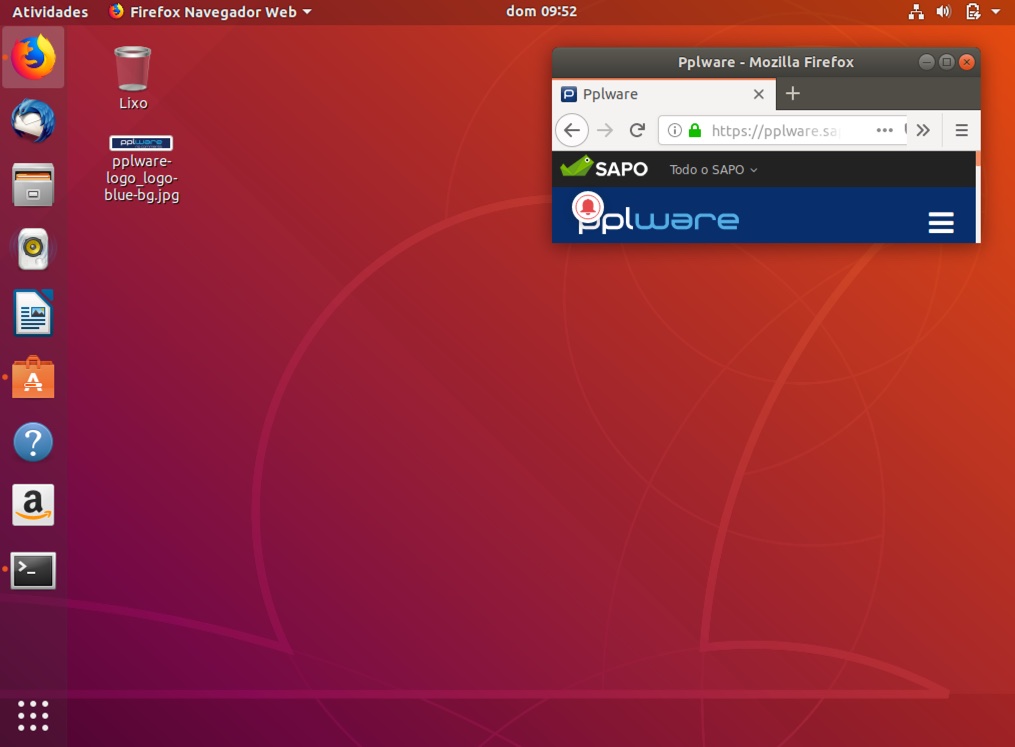Viewport: 1015px width, 747px height.
Task: Launch Thunderbird from the dock
Action: tap(32, 121)
